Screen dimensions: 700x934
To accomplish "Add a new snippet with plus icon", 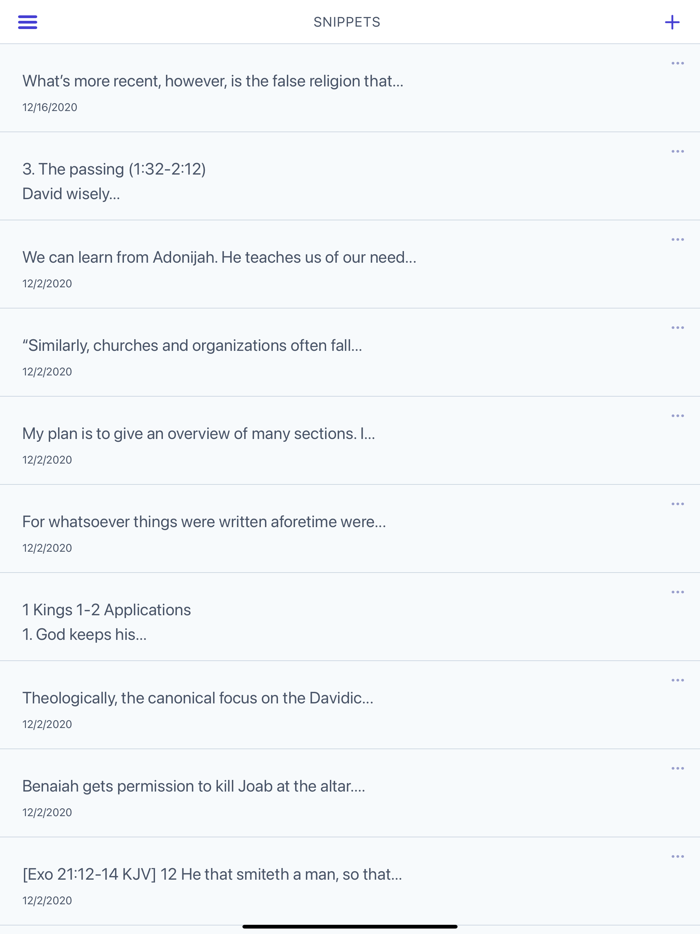I will 672,22.
